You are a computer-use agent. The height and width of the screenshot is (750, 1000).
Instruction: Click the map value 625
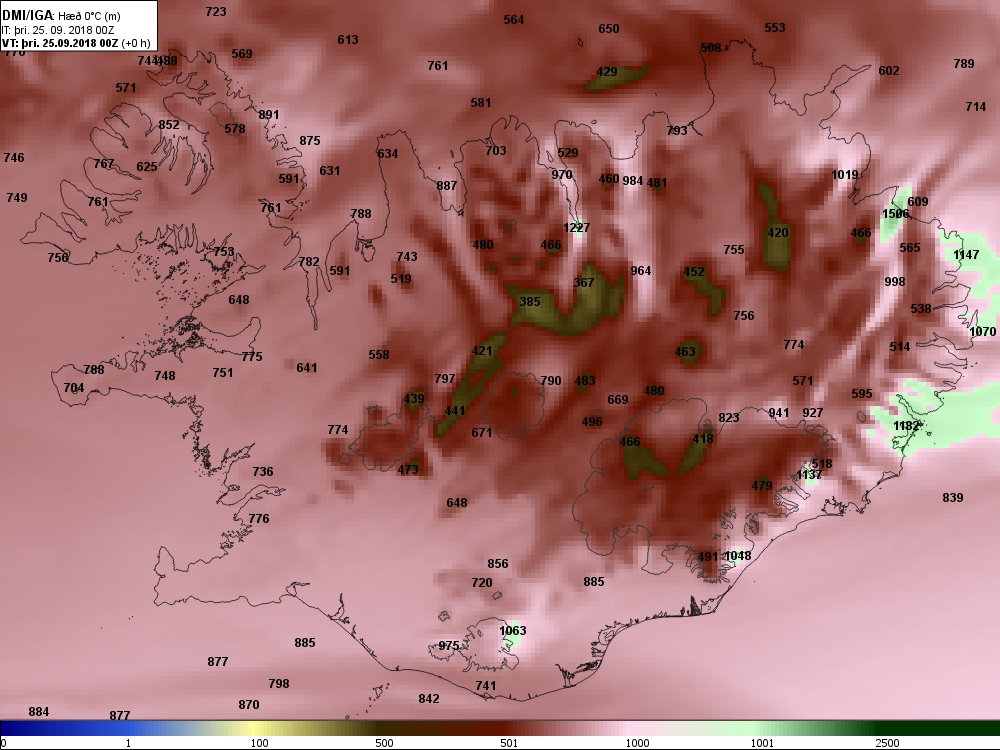(147, 166)
